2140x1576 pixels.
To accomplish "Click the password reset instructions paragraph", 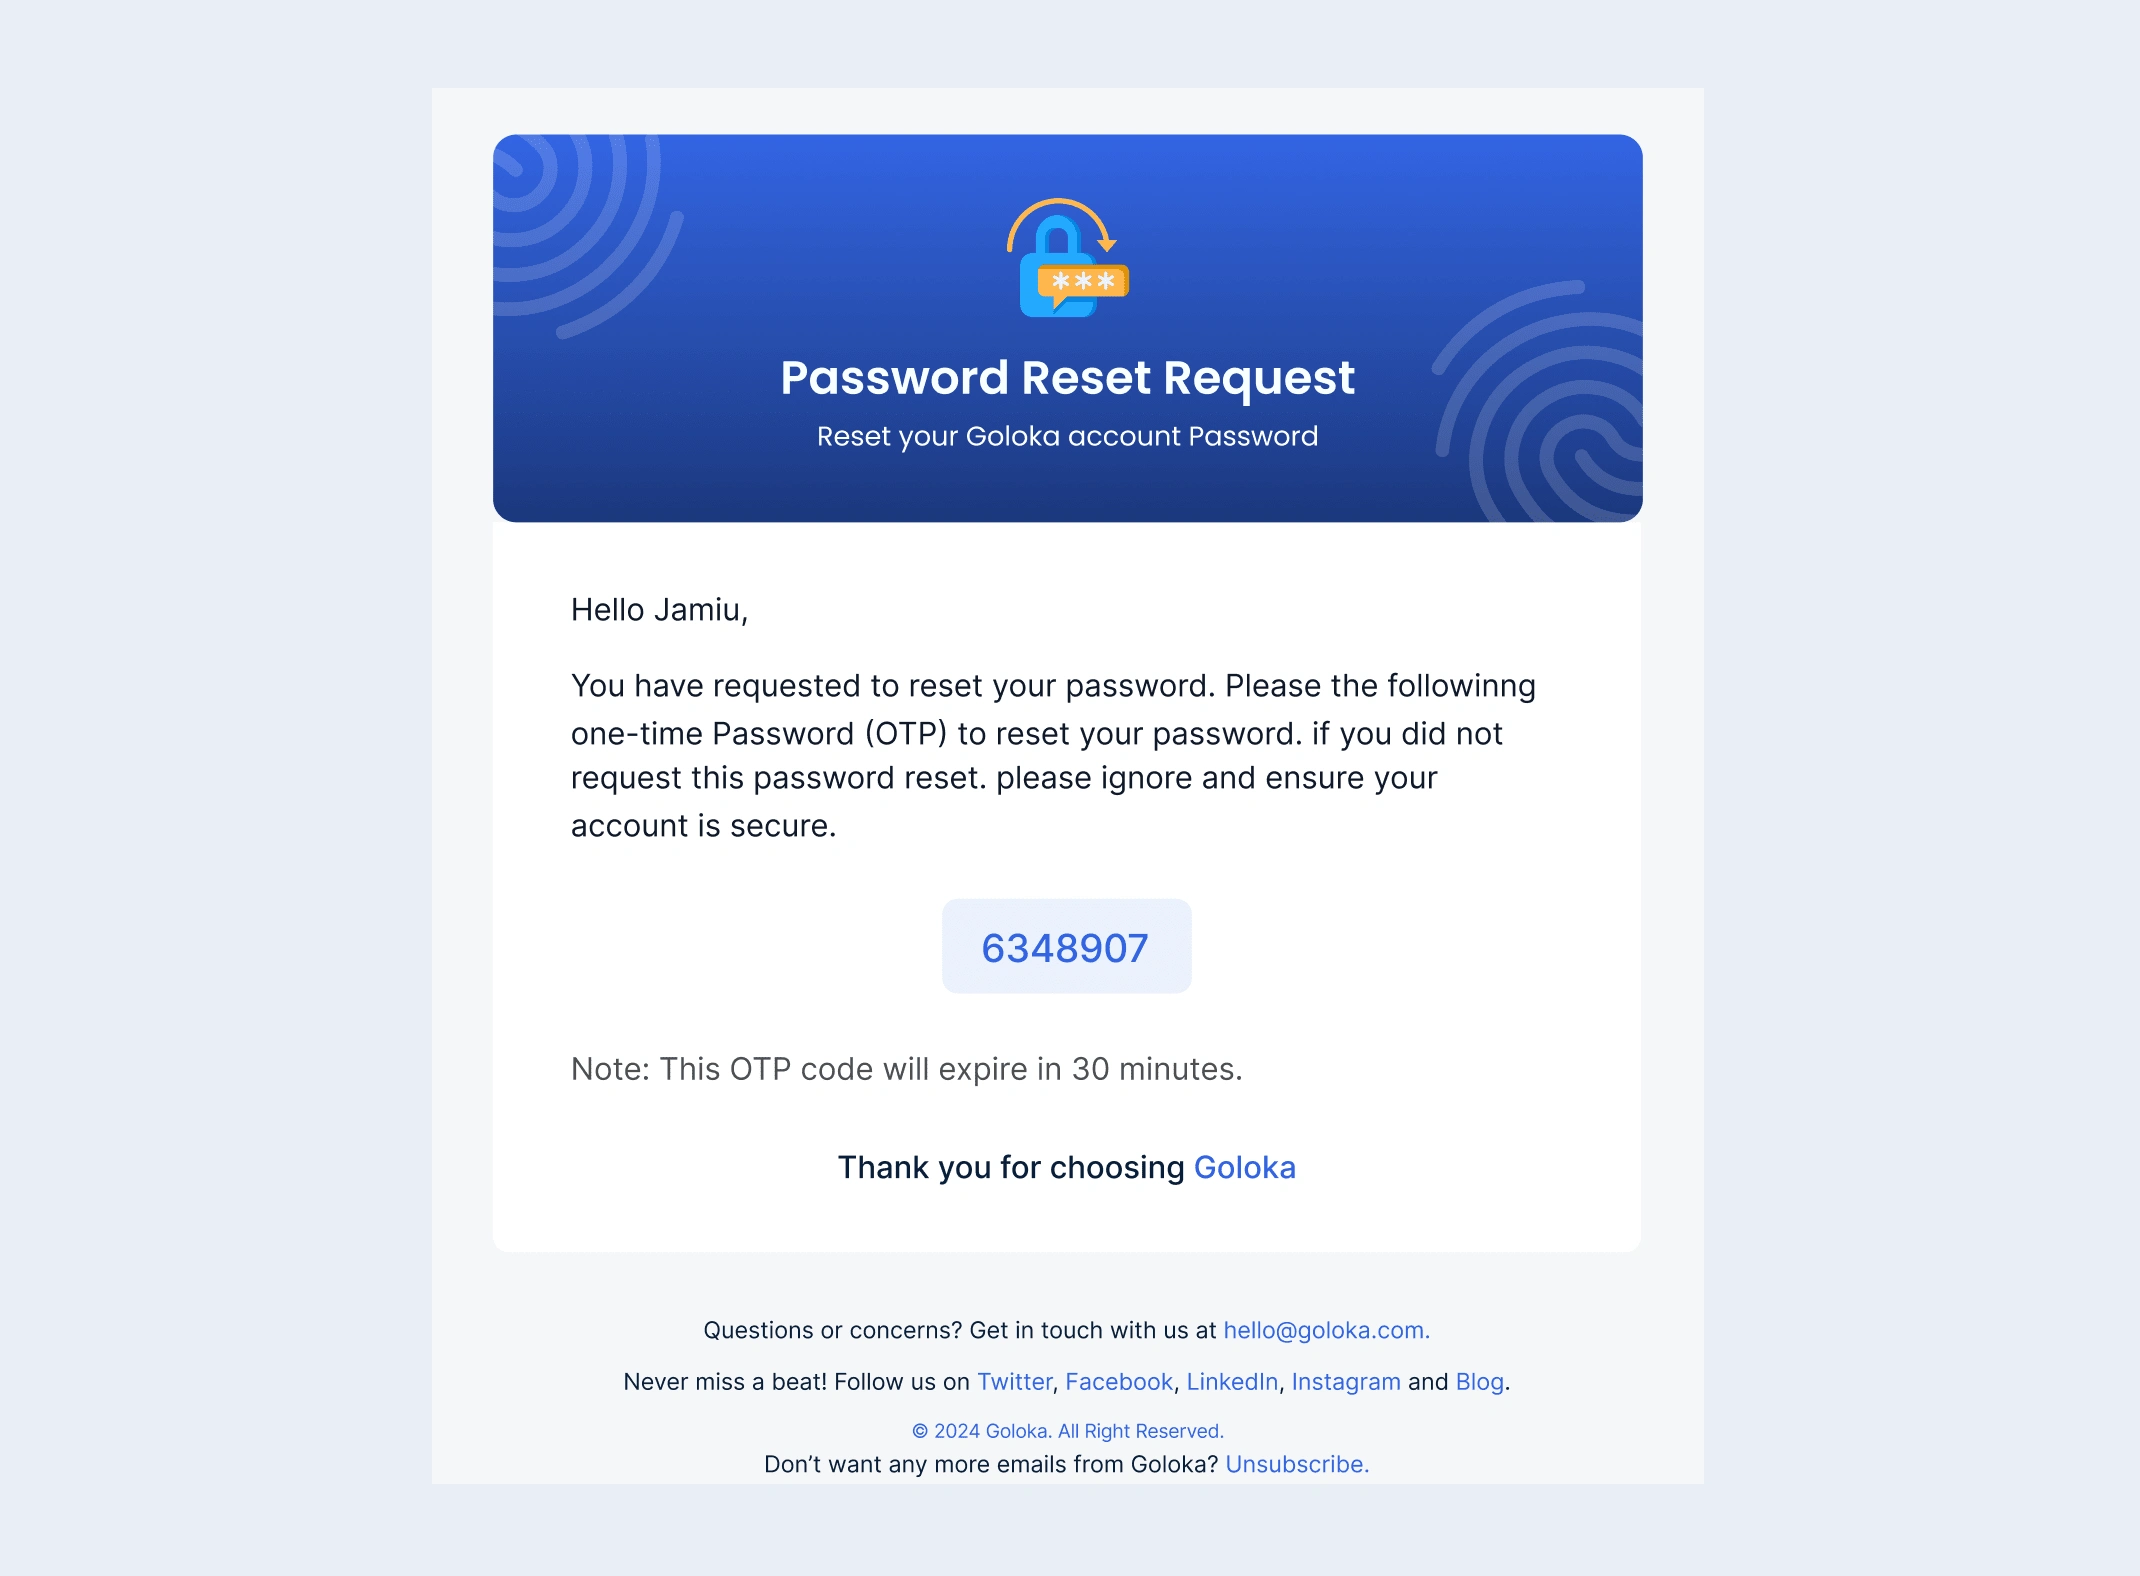I will coord(1053,756).
